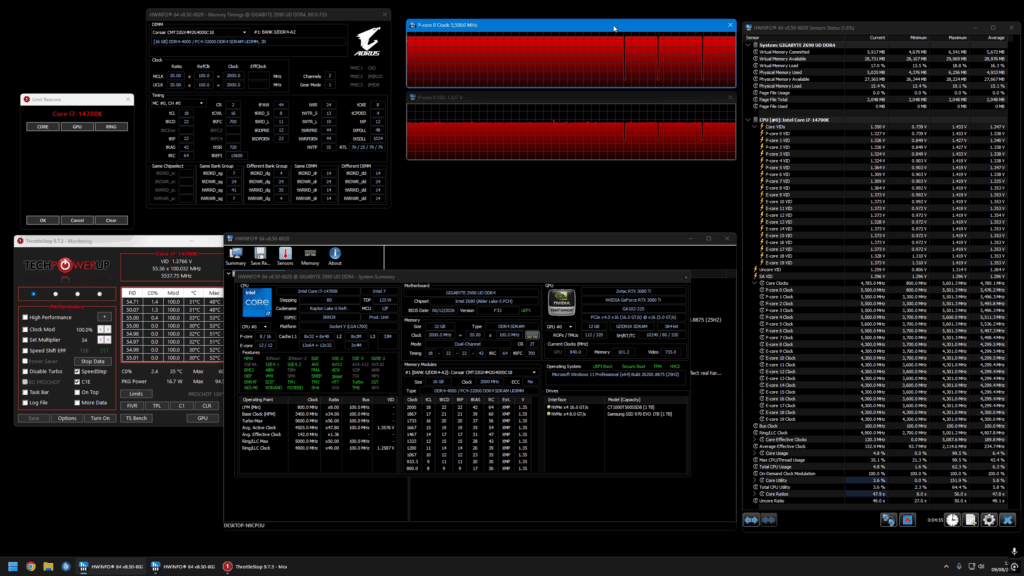Image resolution: width=1024 pixels, height=576 pixels.
Task: Open CPU #0 selector dropdown
Action: (255, 327)
